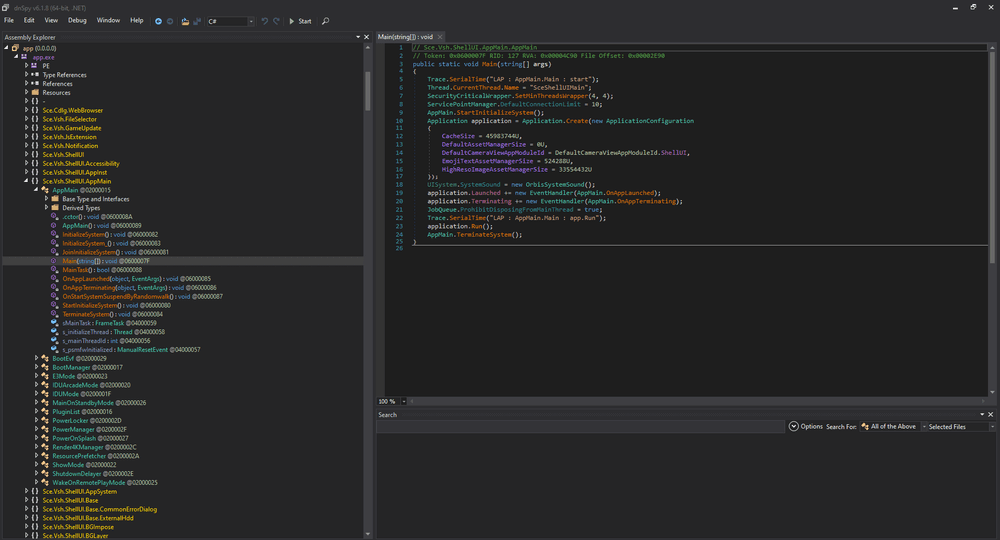Open the Debug menu

coord(77,21)
